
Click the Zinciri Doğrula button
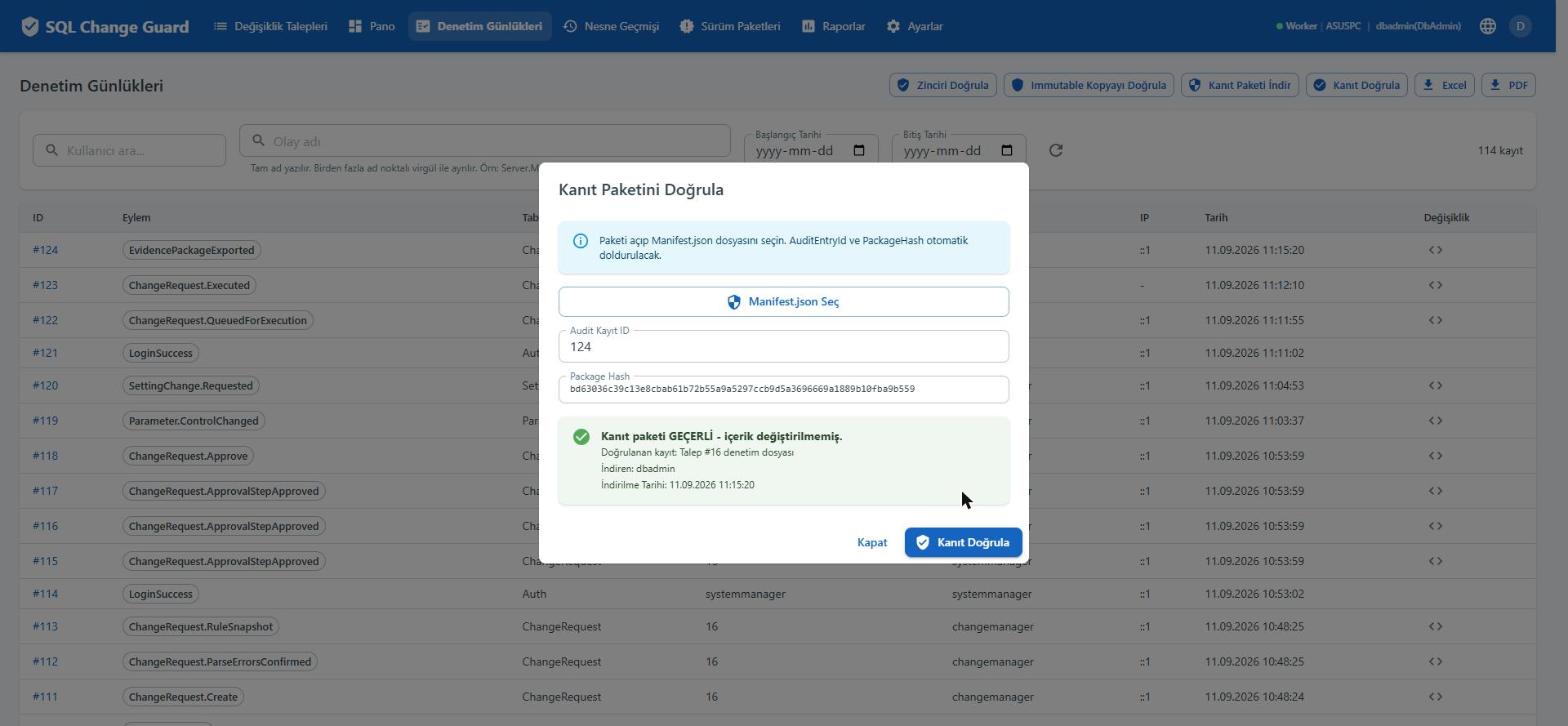coord(942,85)
